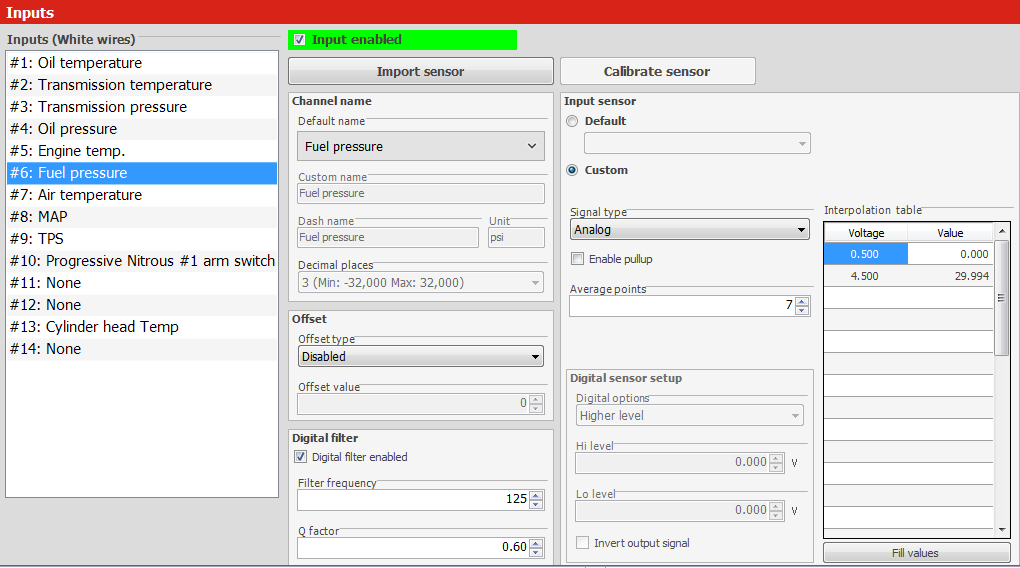Select input #13: Cylinder head Temp
This screenshot has height=568, width=1020.
94,327
